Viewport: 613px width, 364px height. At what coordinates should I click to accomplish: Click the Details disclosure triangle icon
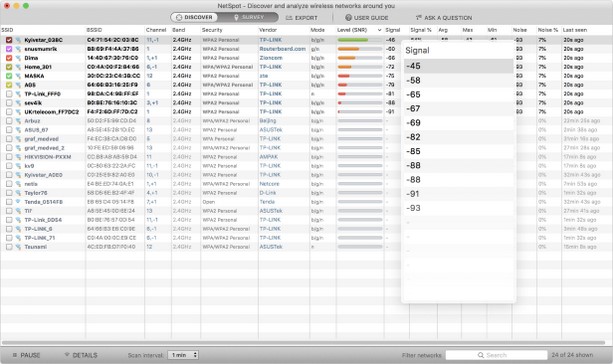pos(67,355)
